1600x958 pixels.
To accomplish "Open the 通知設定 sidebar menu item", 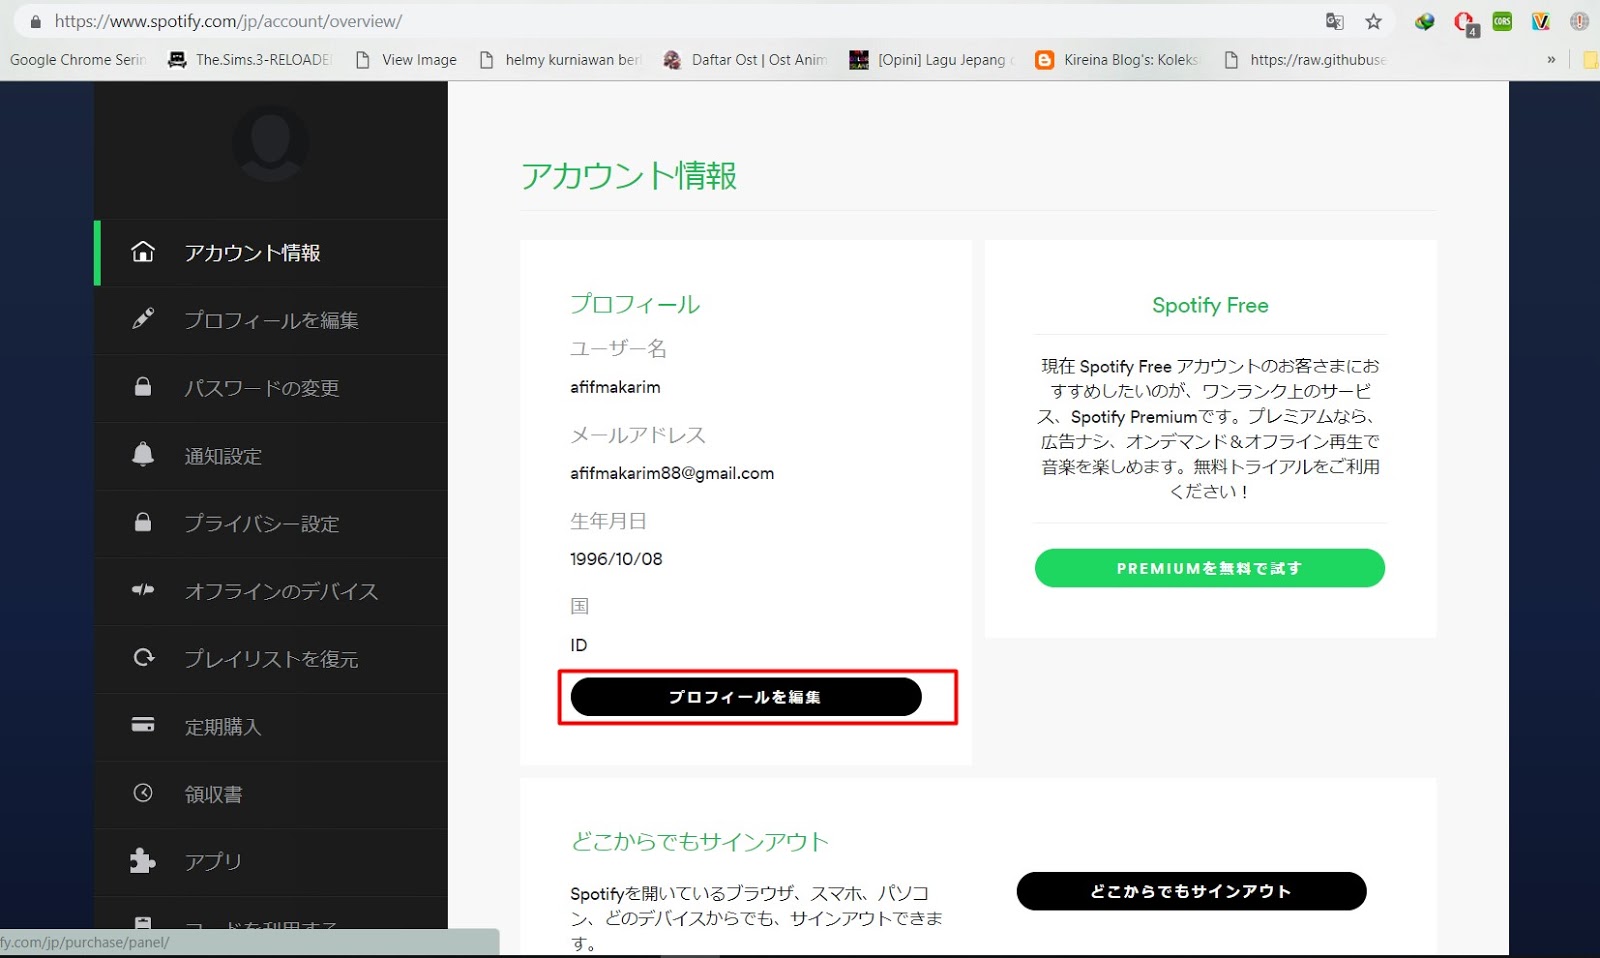I will 271,456.
